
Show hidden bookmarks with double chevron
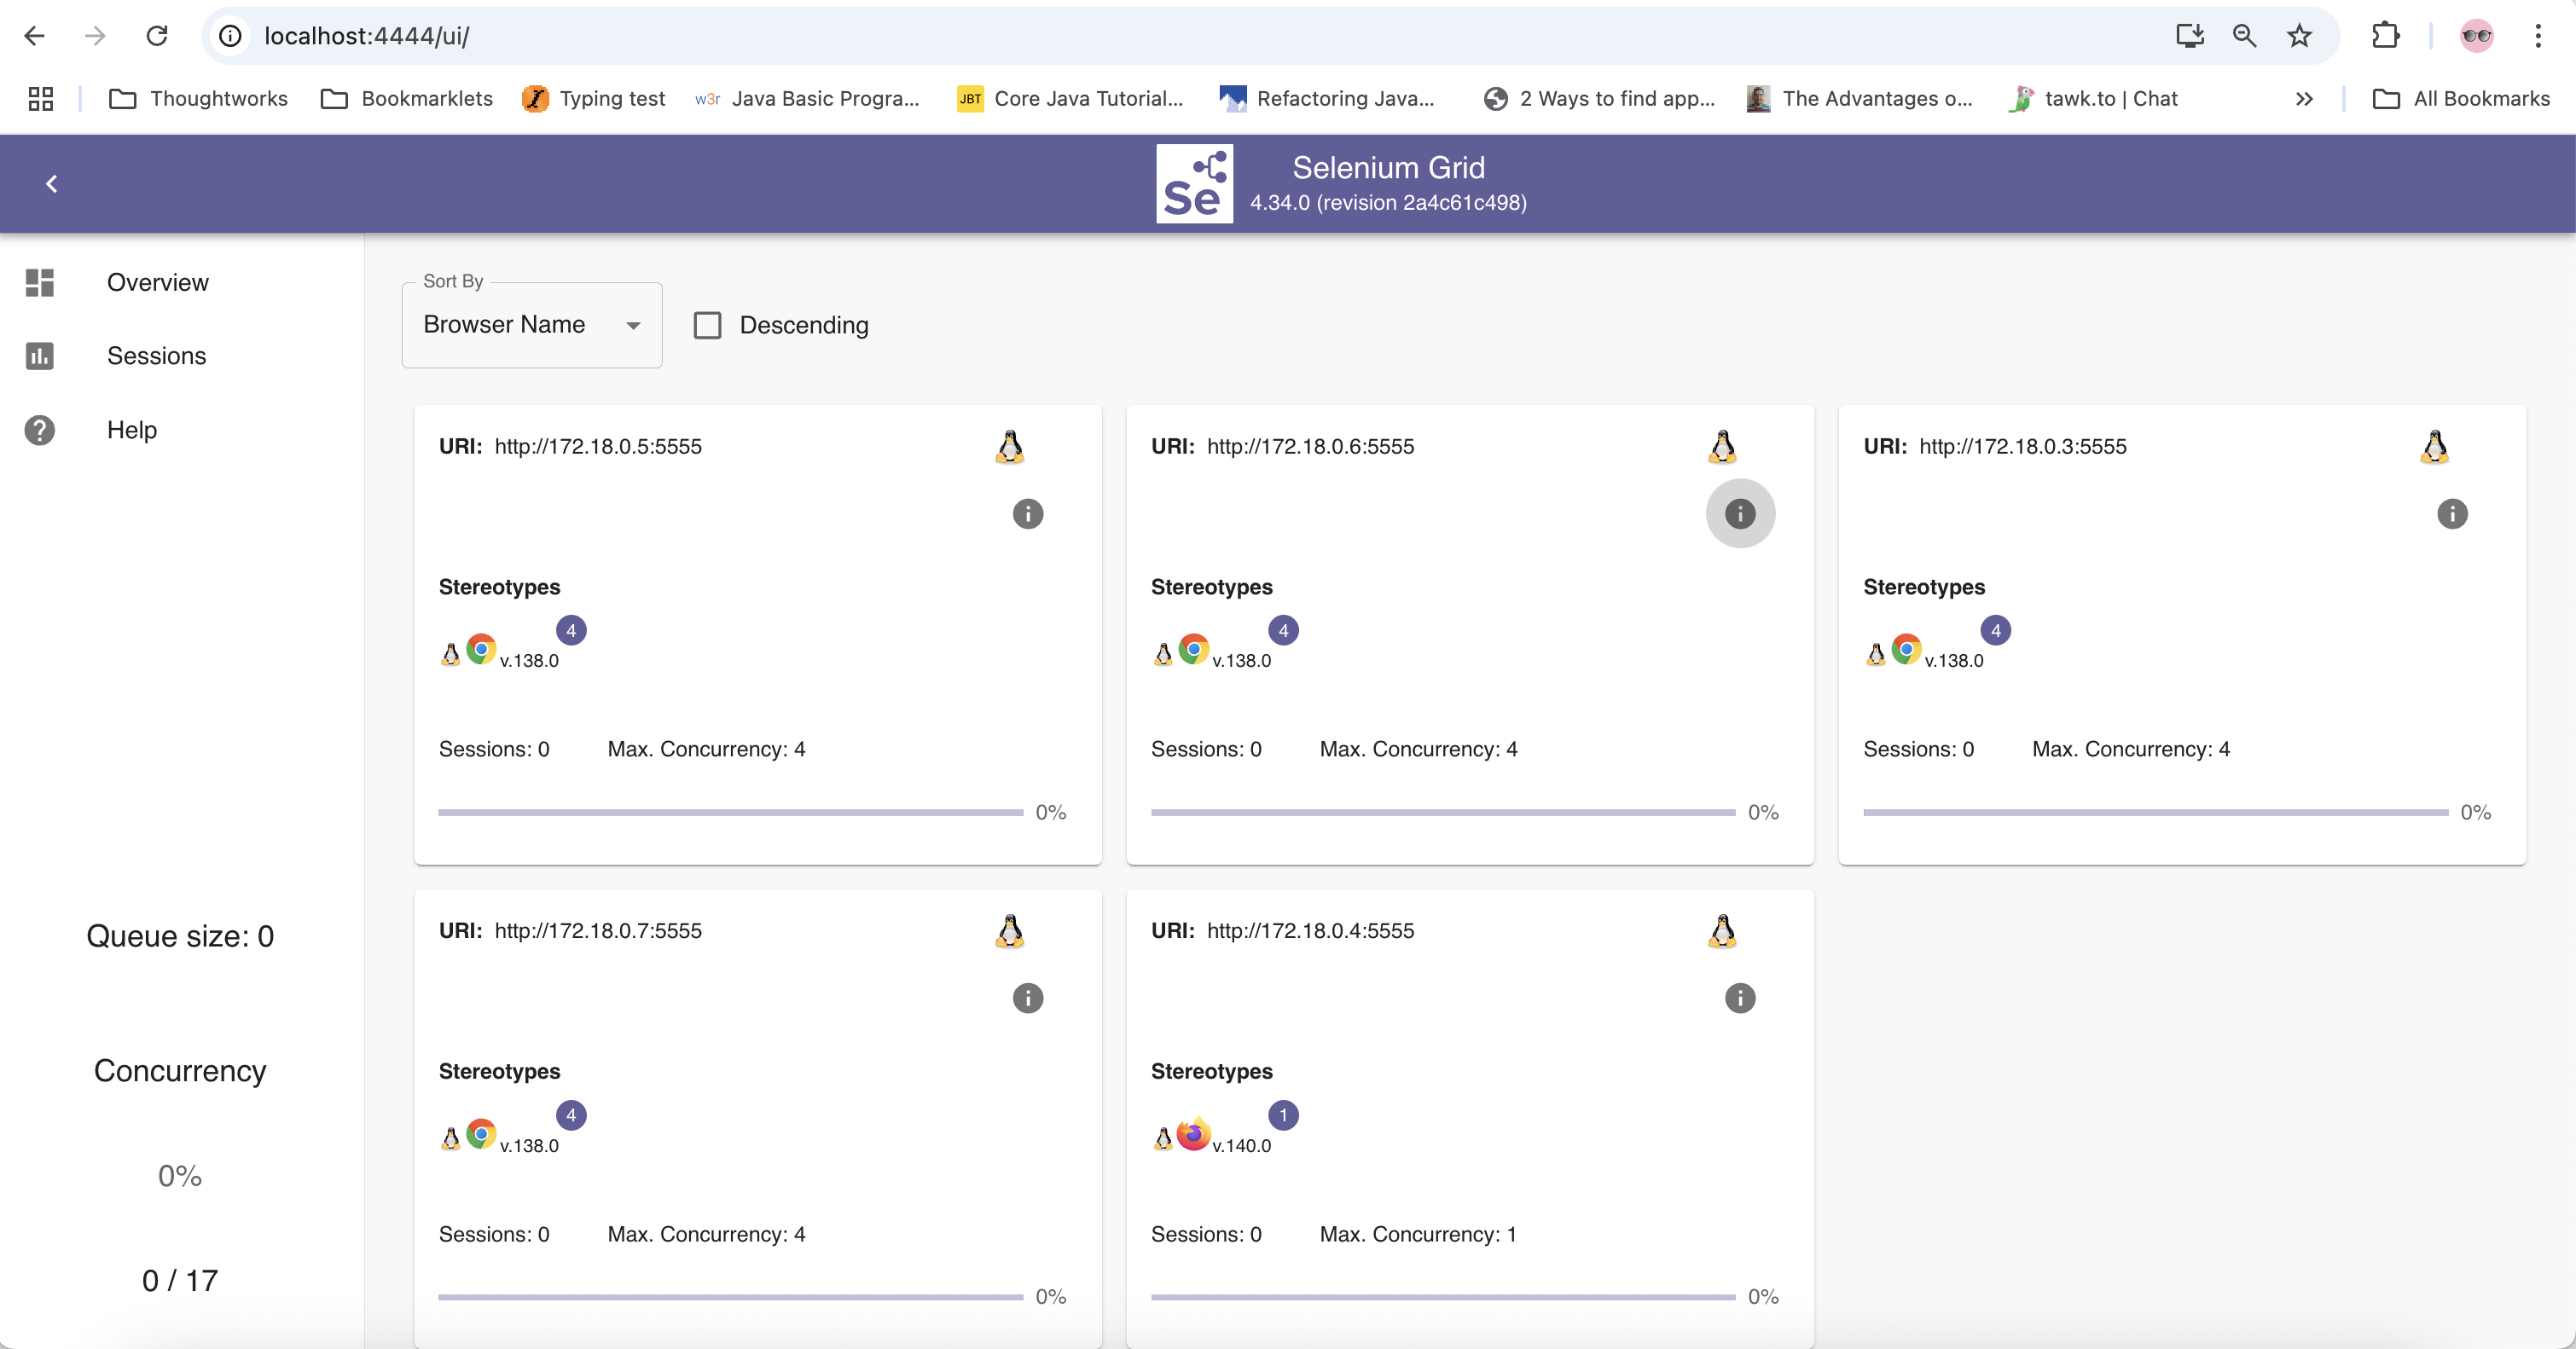pos(2304,98)
